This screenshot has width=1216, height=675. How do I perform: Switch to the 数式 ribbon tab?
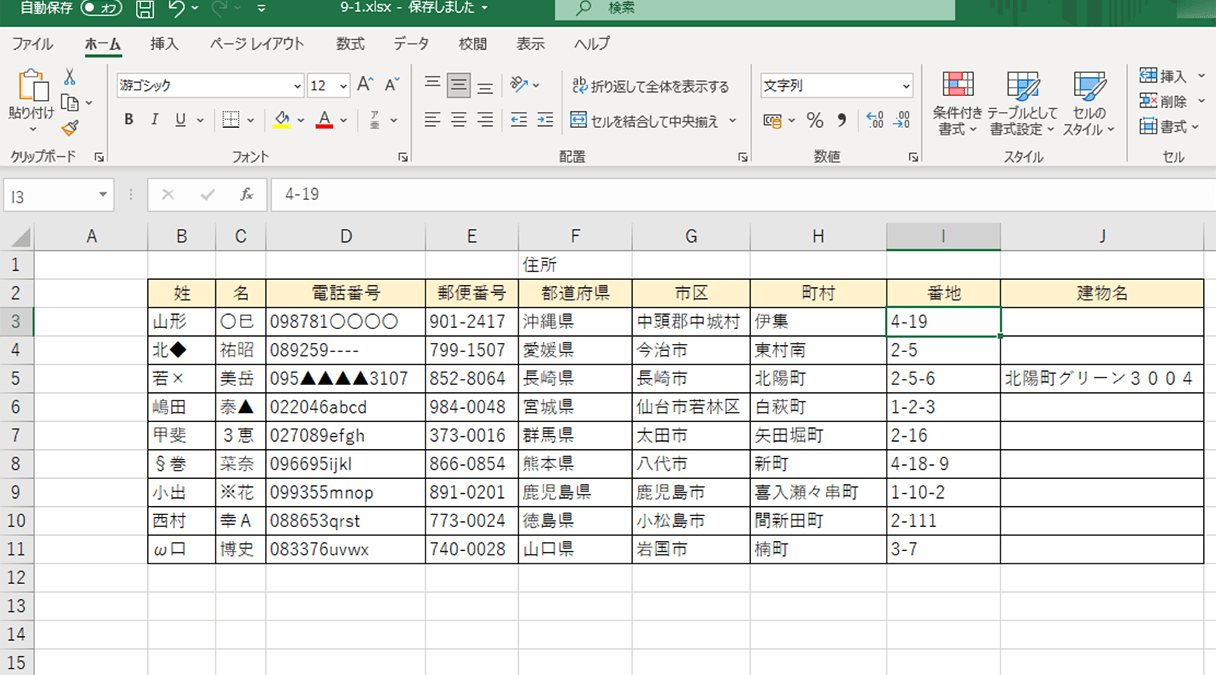(350, 44)
